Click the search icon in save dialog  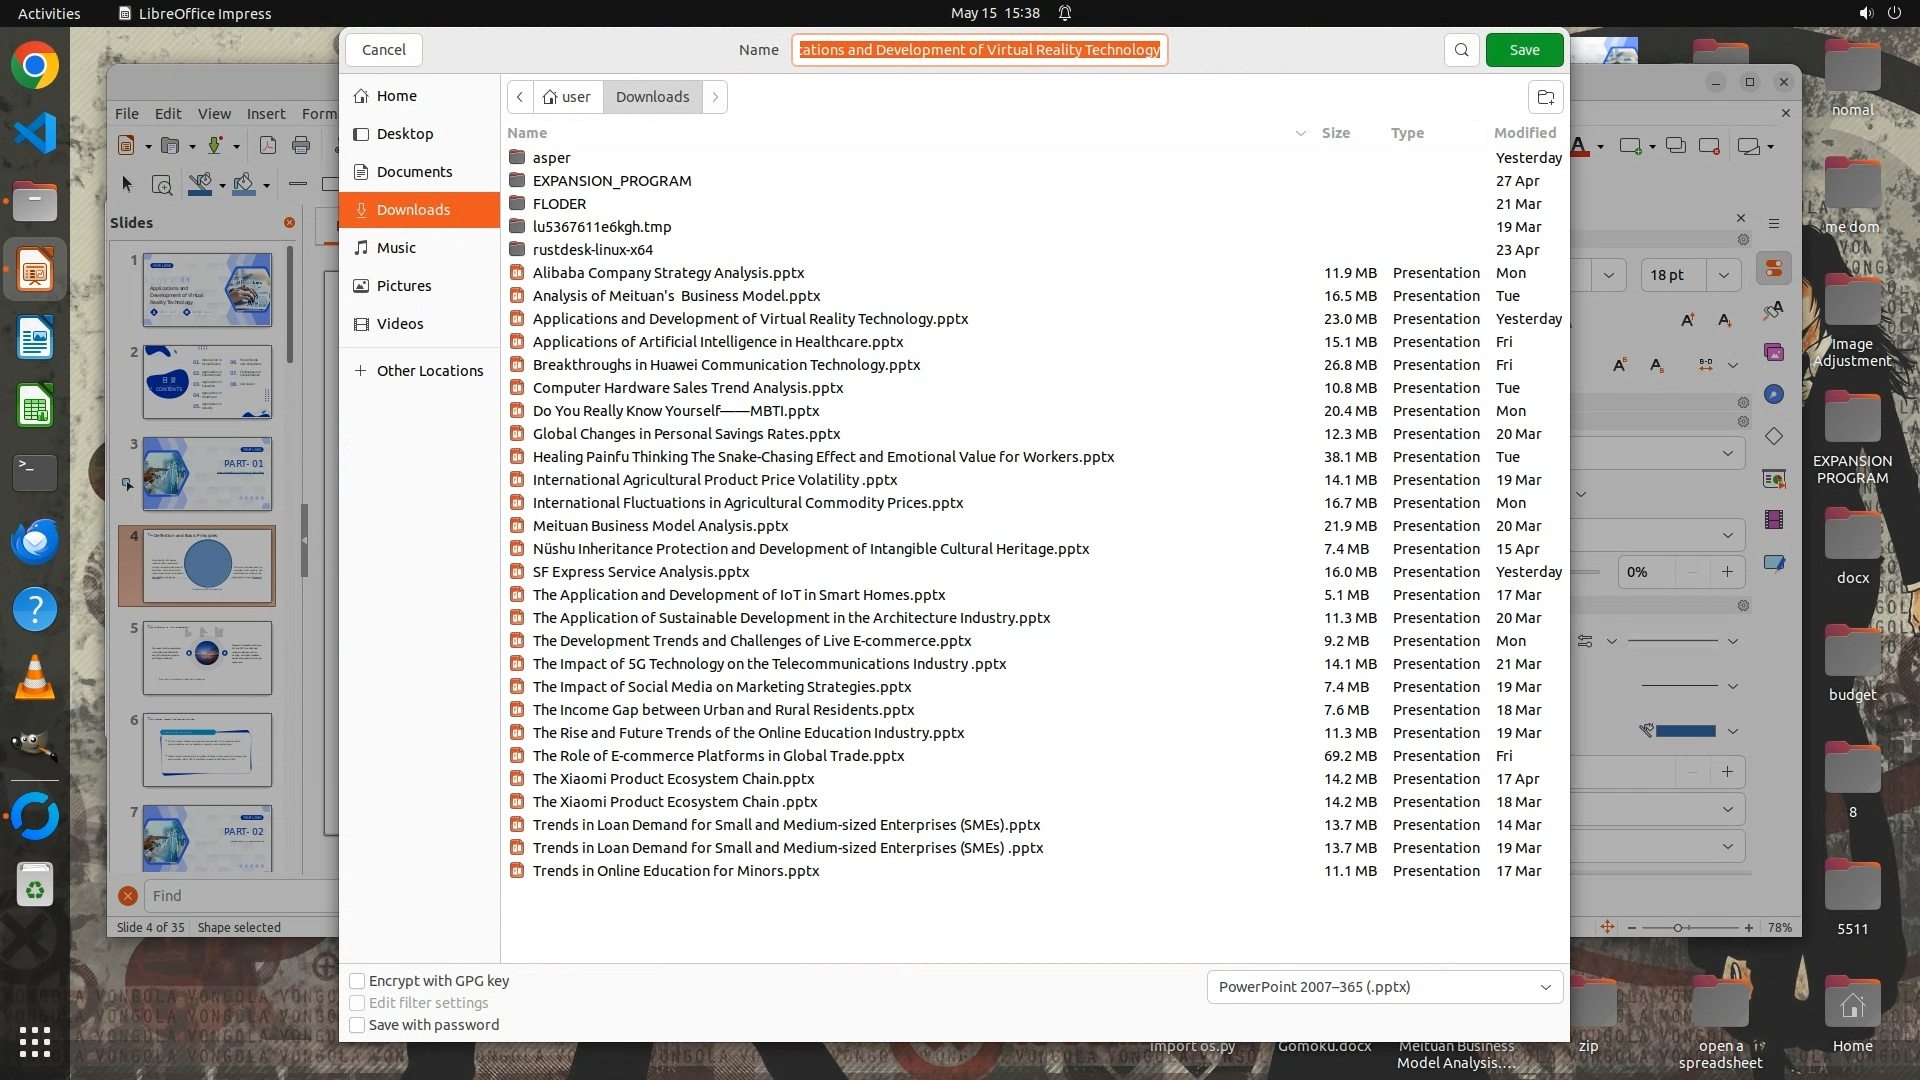tap(1461, 50)
